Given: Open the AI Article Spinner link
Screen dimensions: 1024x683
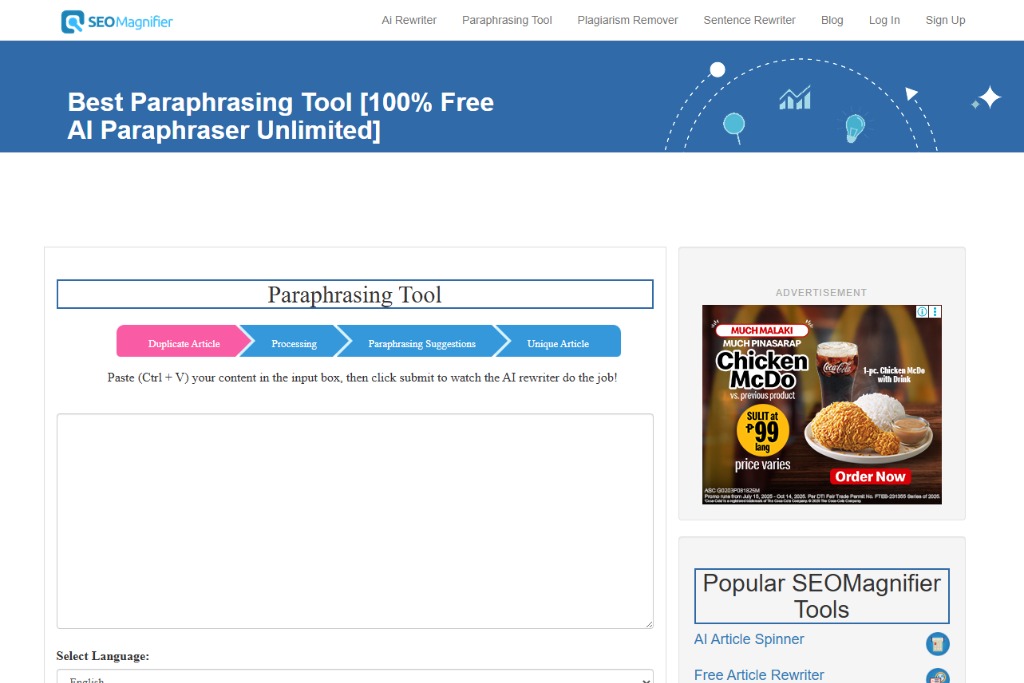Looking at the screenshot, I should point(749,639).
